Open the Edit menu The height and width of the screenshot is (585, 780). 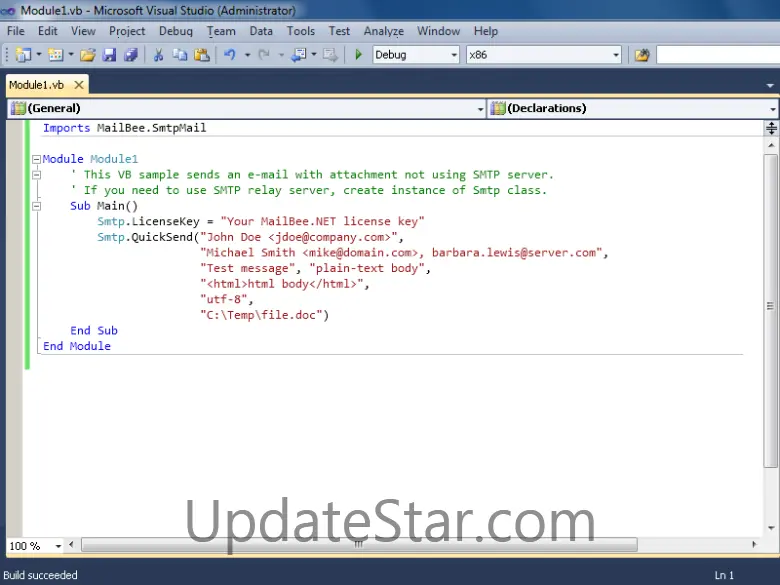(47, 31)
